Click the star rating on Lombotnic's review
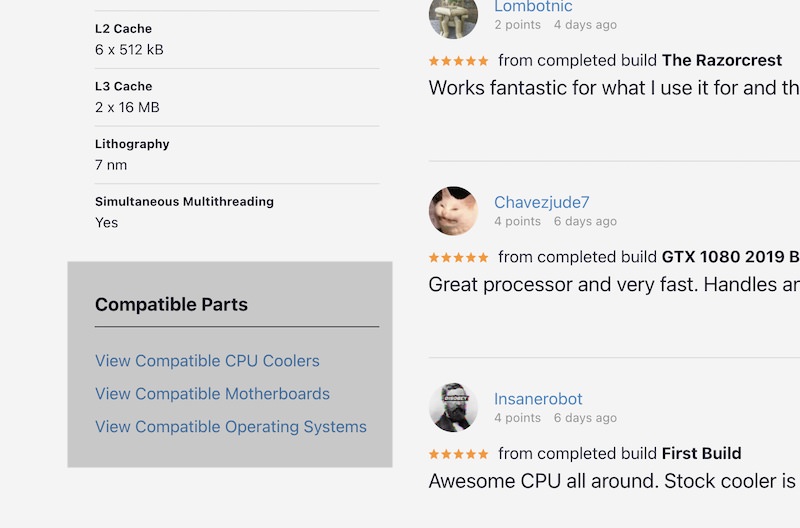Image resolution: width=800 pixels, height=528 pixels. pyautogui.click(x=459, y=61)
